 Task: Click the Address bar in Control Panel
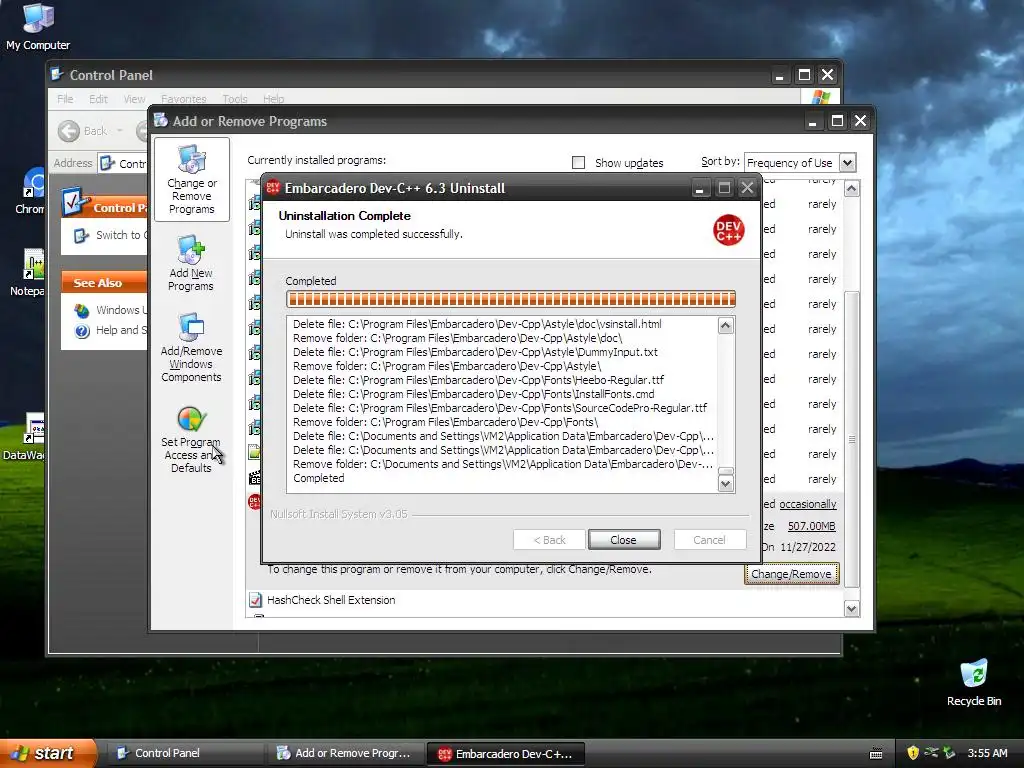122,163
